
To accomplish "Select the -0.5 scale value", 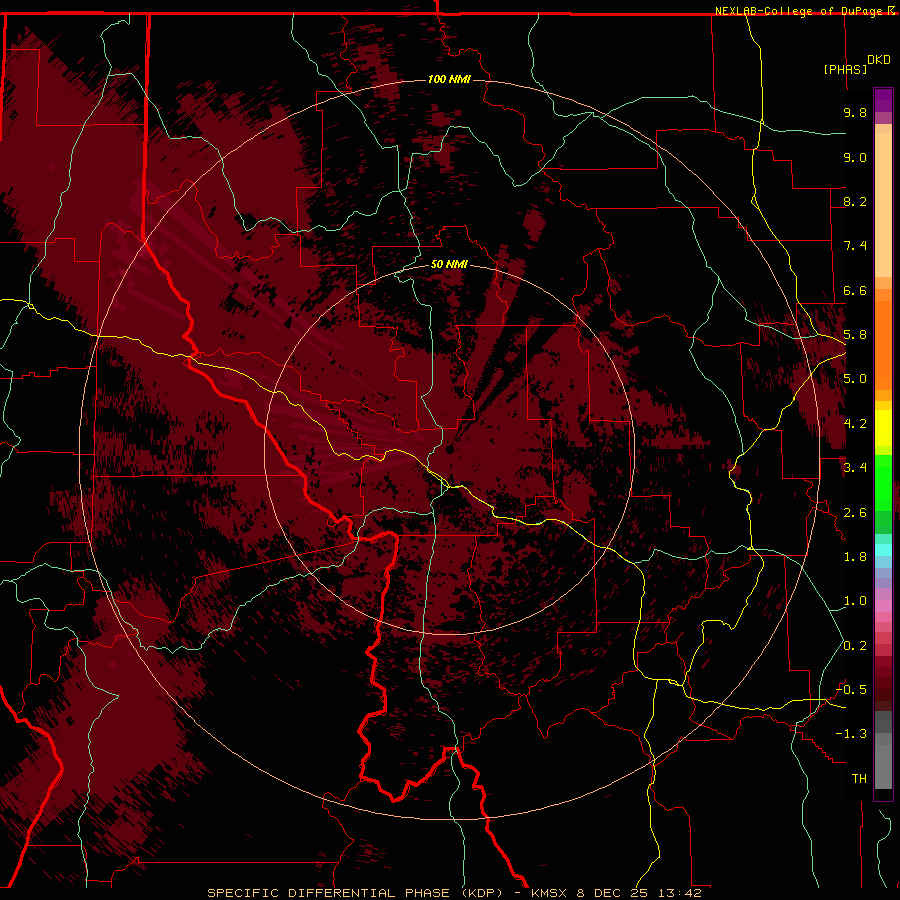I will pos(851,690).
